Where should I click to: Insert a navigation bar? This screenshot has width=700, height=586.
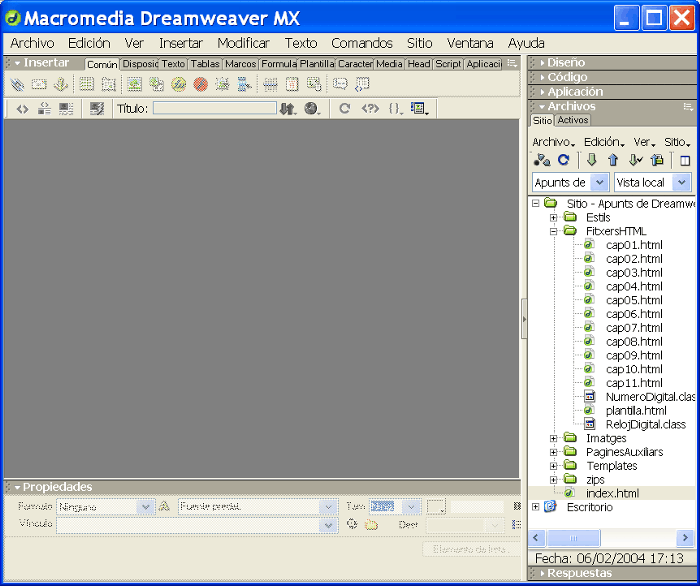(x=244, y=84)
